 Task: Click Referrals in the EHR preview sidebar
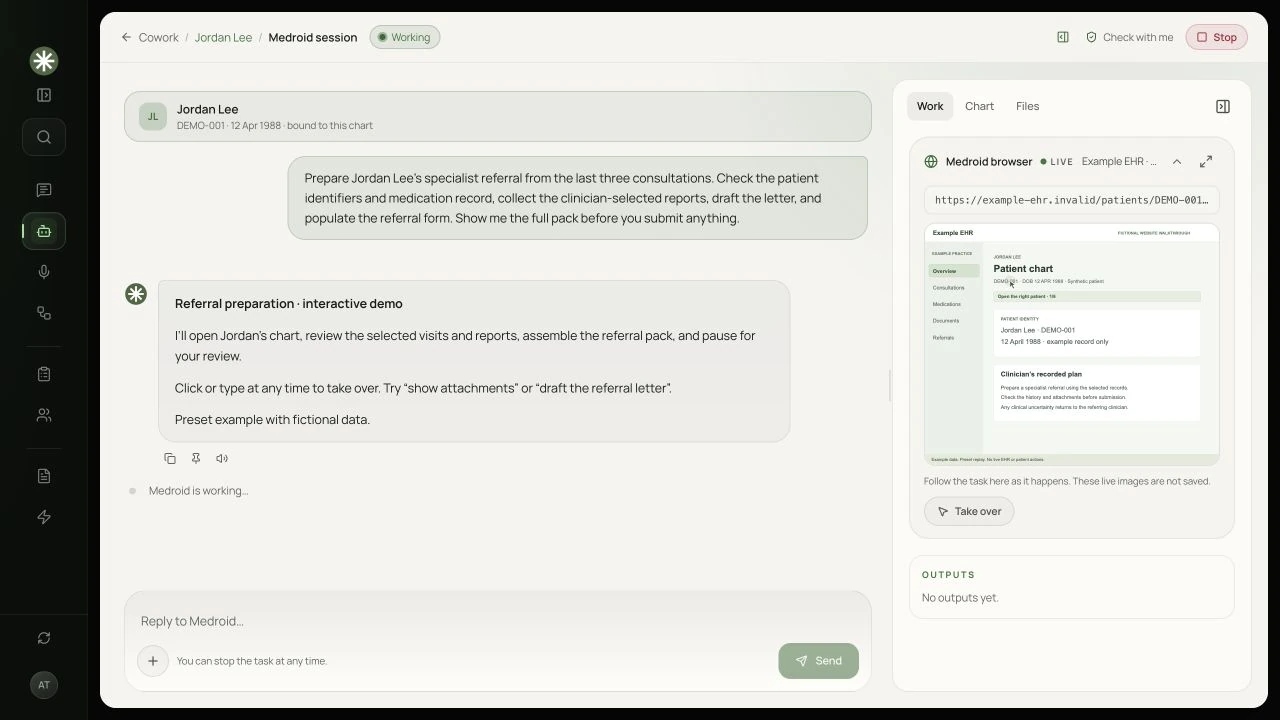[943, 338]
